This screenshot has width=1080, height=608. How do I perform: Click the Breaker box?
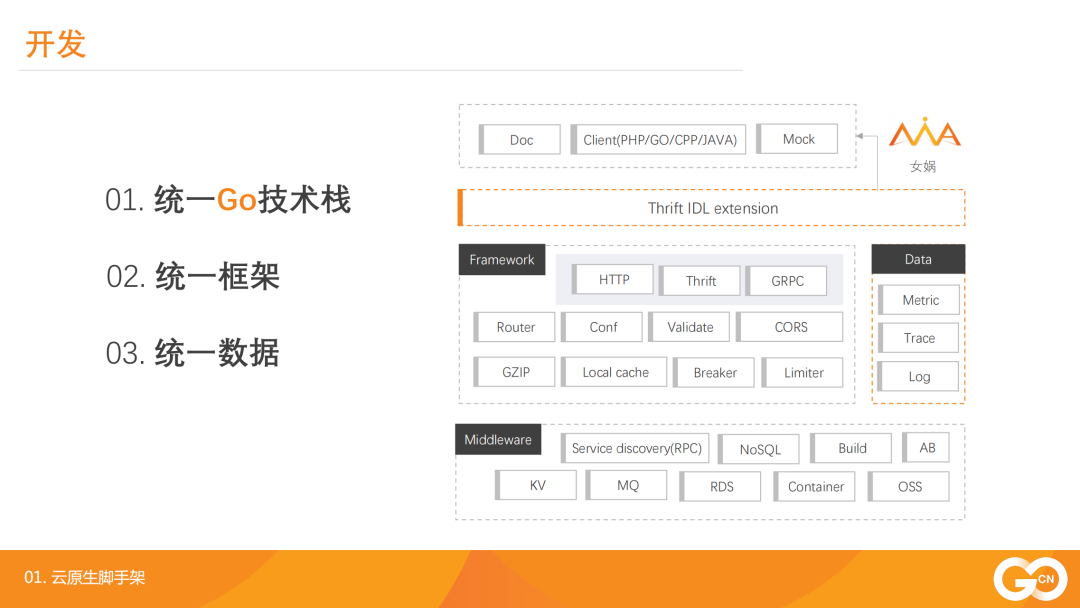(714, 373)
